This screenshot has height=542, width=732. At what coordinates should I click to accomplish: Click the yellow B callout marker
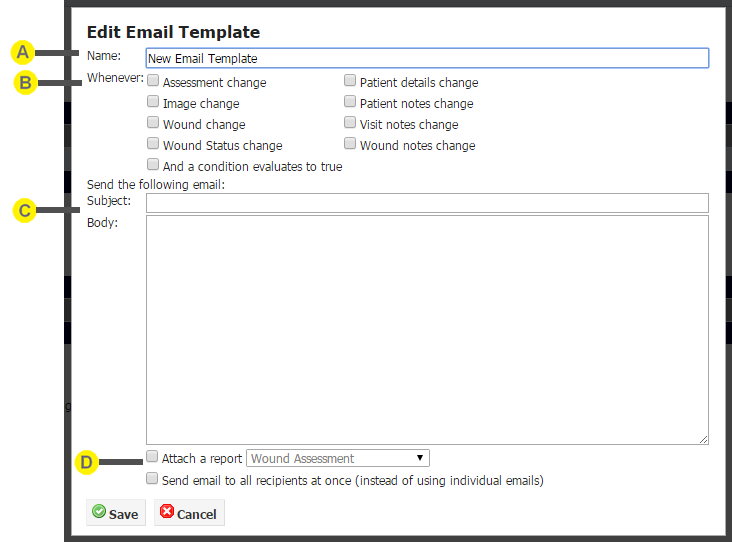25,83
